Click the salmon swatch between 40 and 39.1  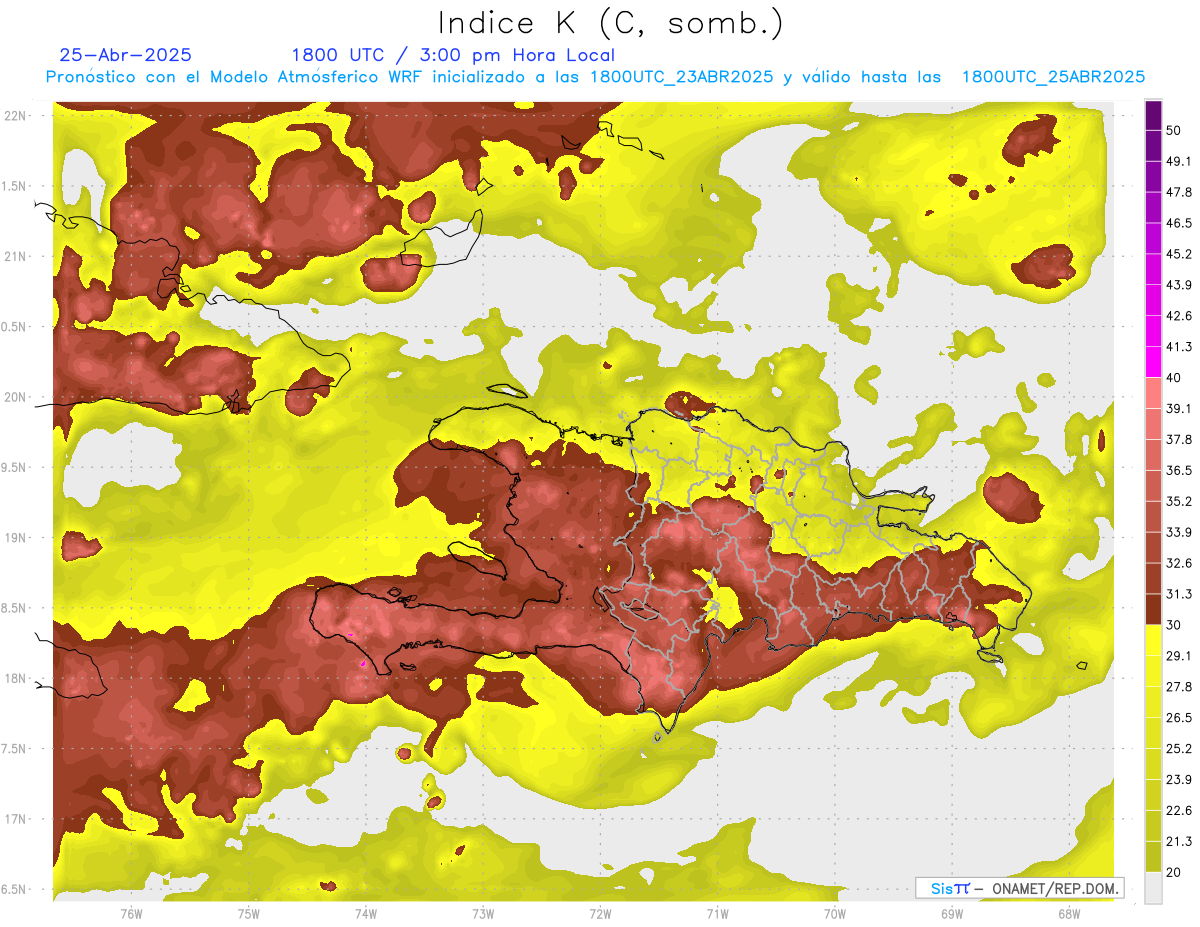[x=1153, y=393]
